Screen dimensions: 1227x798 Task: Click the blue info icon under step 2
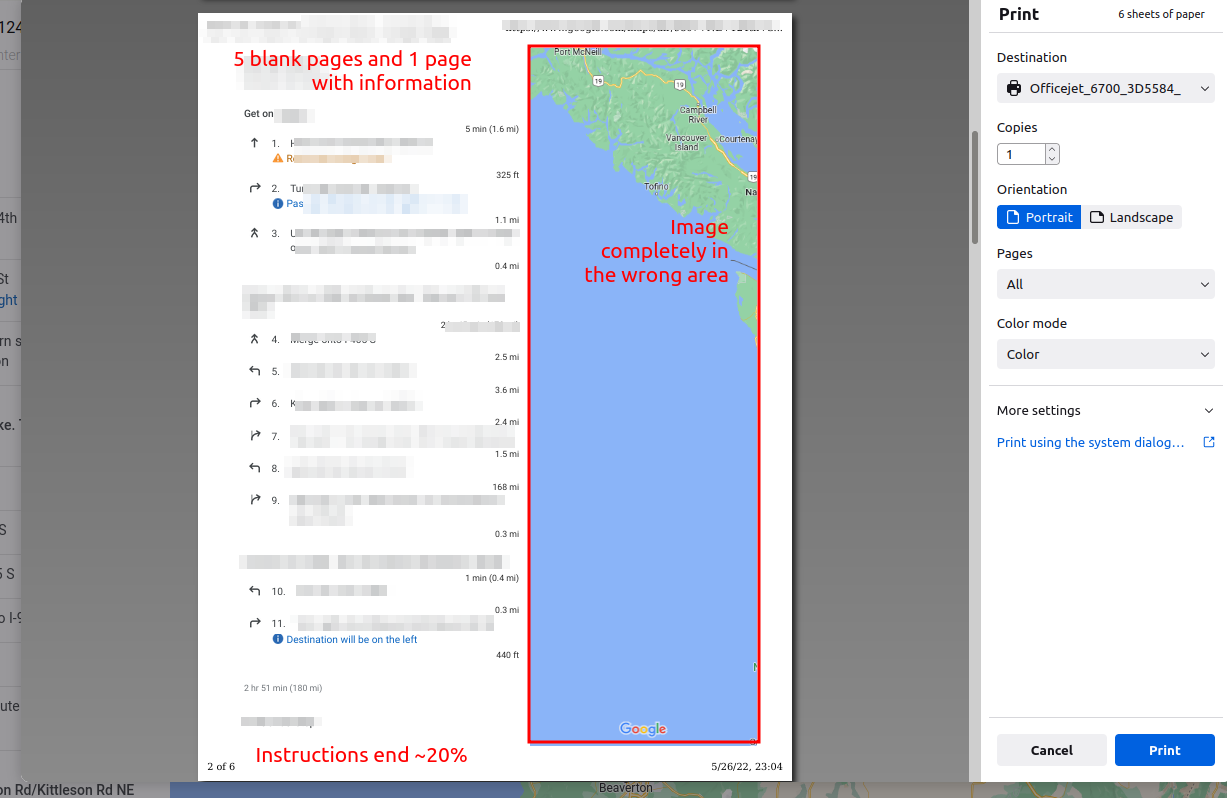277,203
